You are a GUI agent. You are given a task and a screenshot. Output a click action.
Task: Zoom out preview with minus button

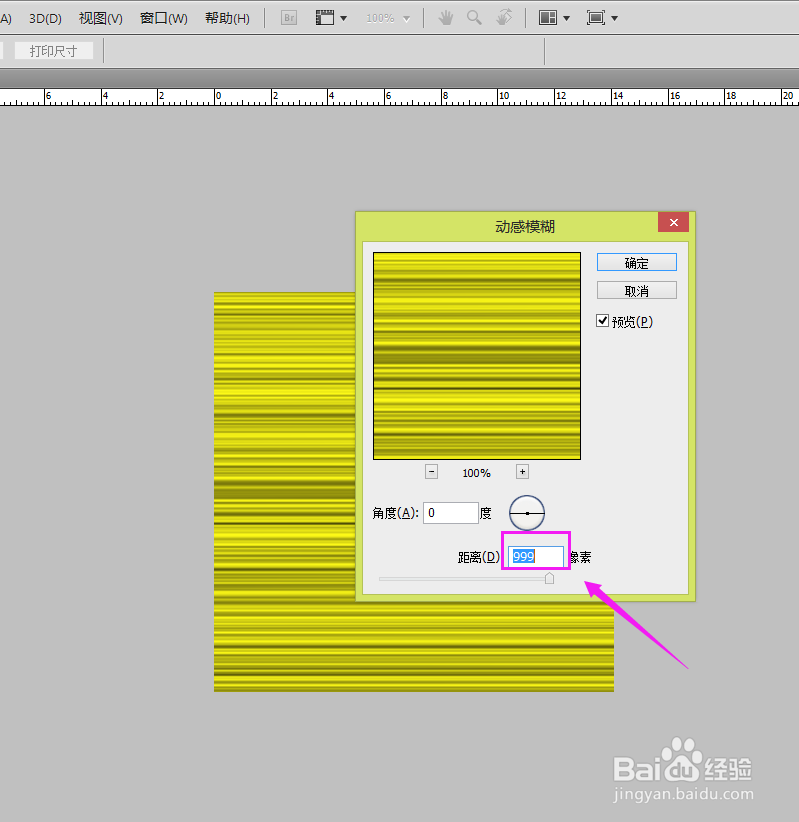pyautogui.click(x=431, y=472)
